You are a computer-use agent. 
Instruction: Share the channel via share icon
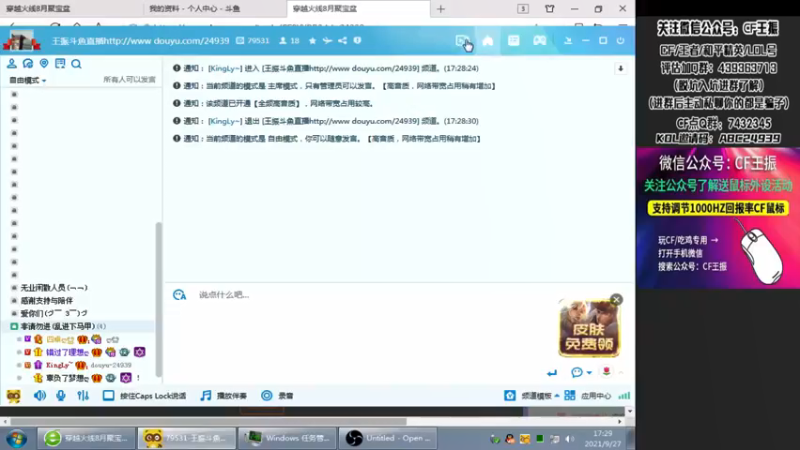(x=342, y=41)
